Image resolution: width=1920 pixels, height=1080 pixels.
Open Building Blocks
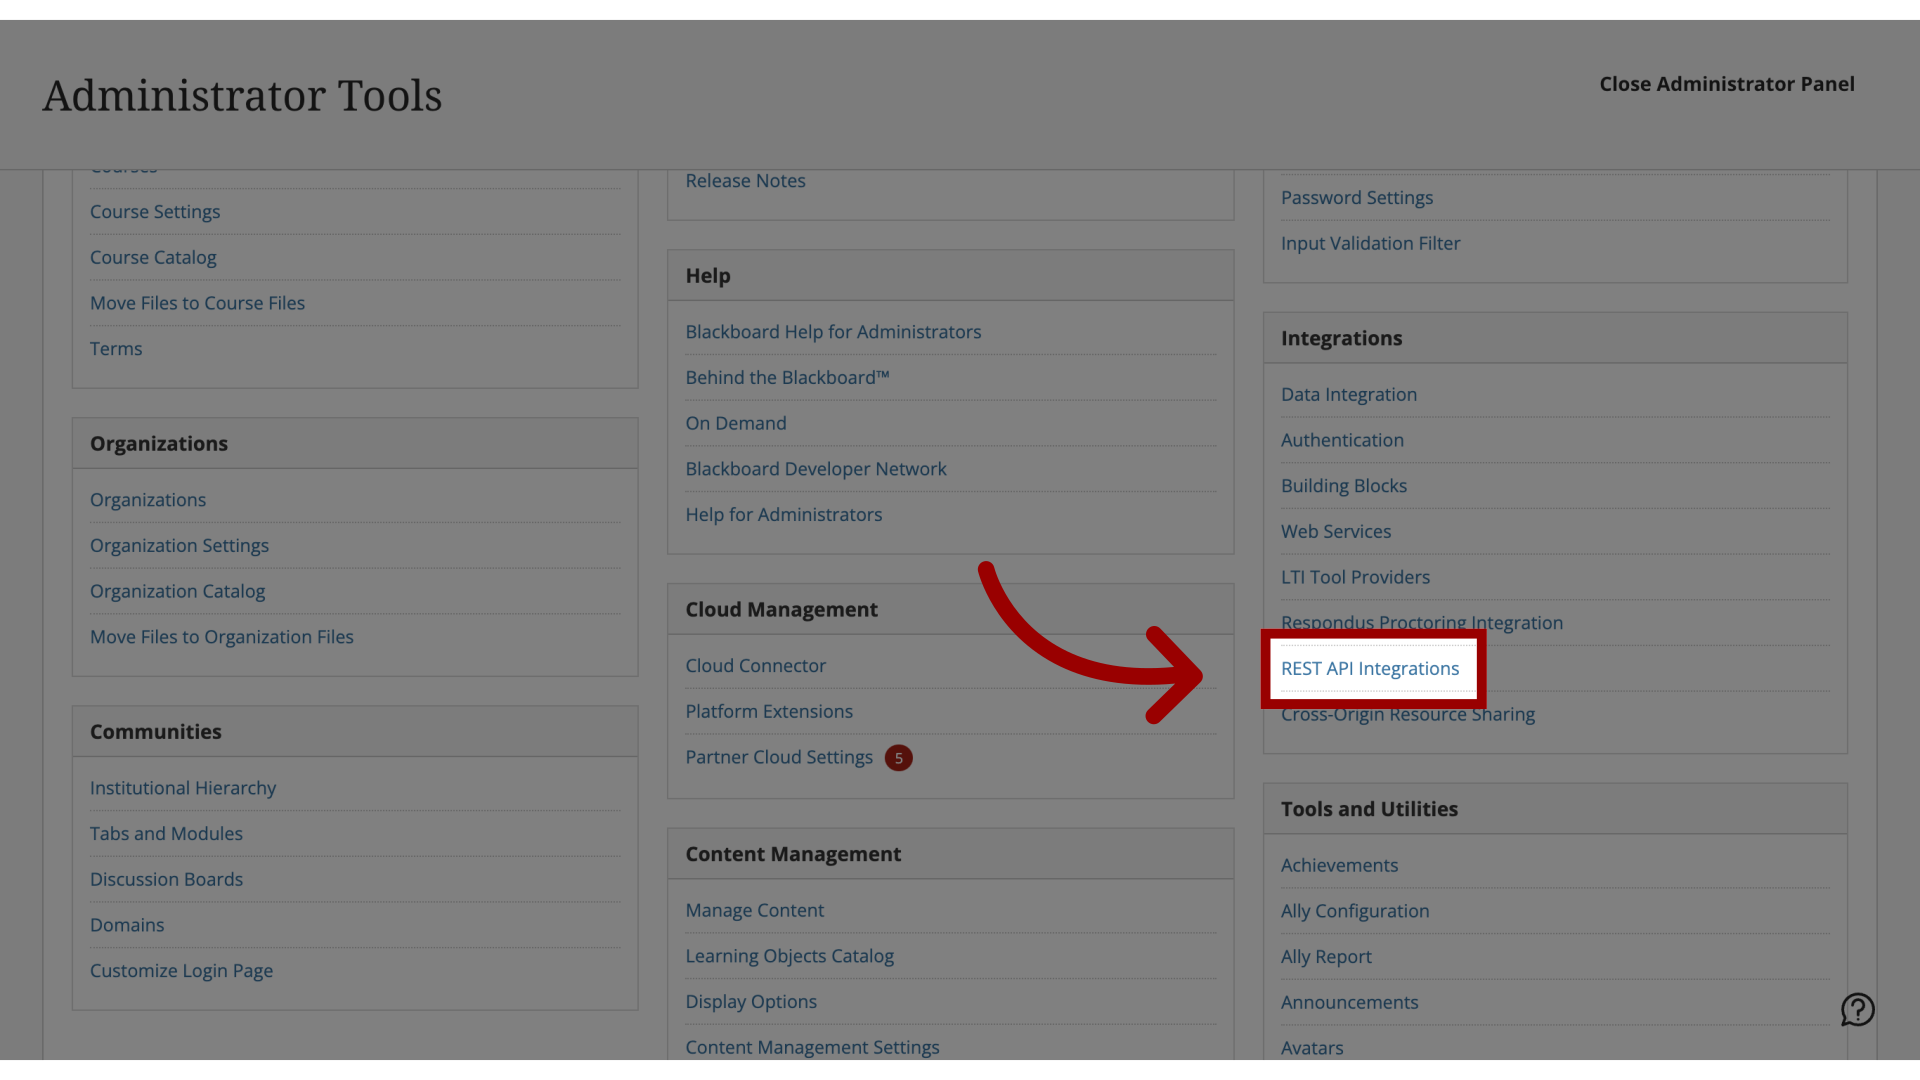[1343, 486]
